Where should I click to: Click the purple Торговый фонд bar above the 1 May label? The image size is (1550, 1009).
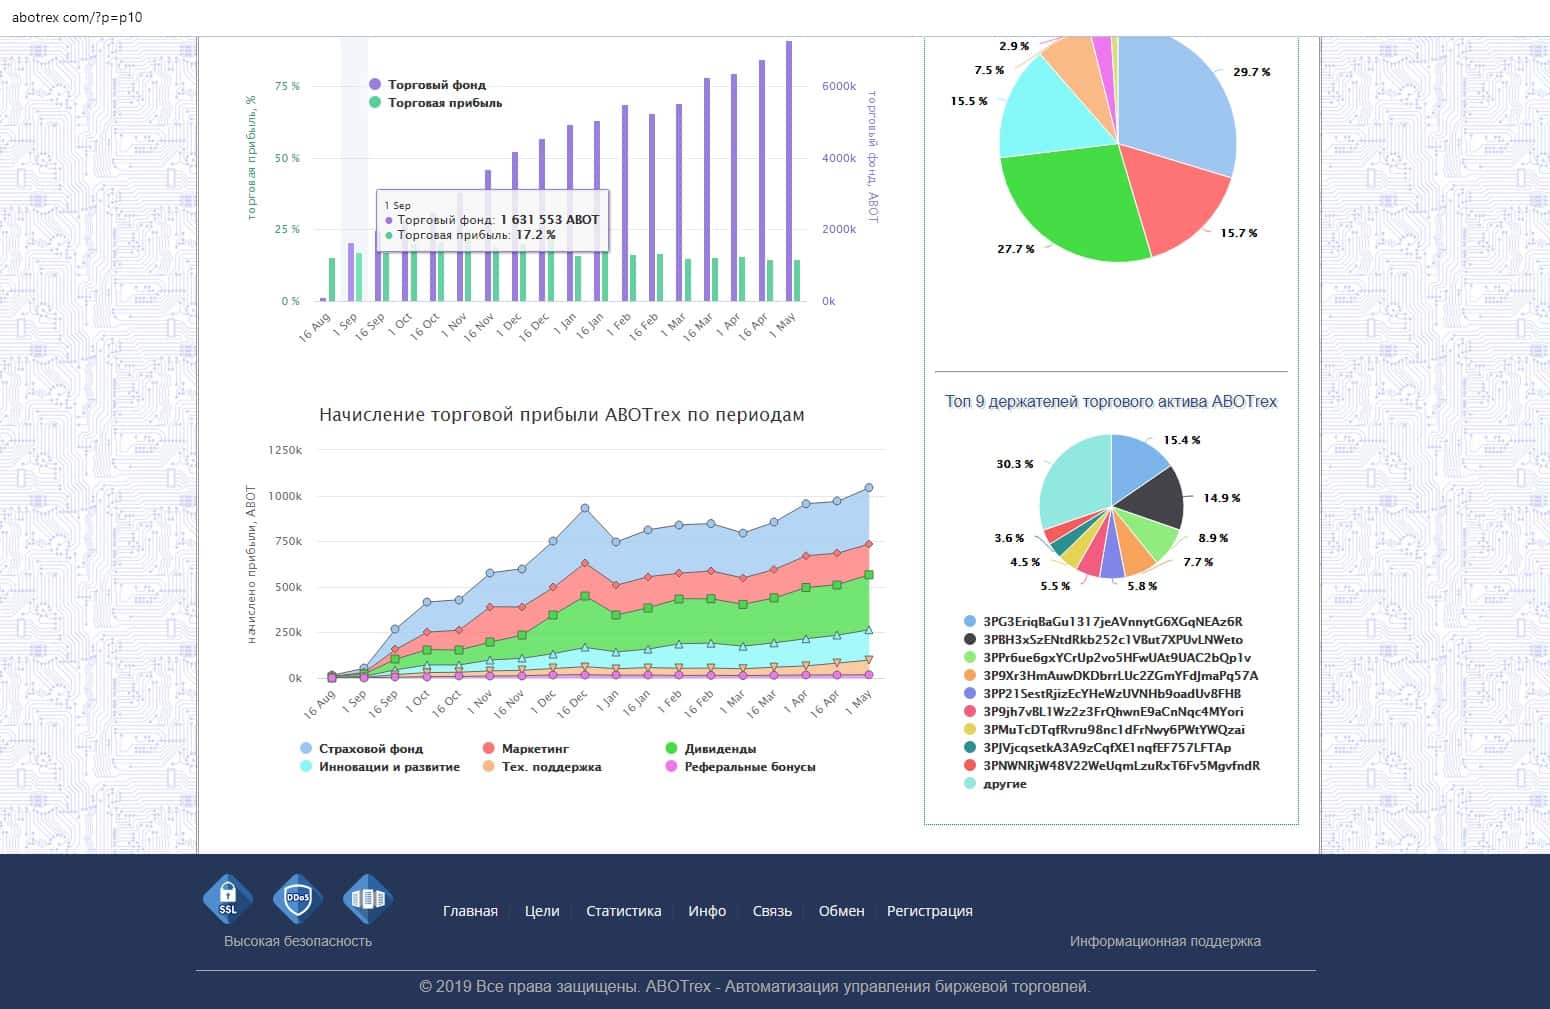[x=789, y=170]
